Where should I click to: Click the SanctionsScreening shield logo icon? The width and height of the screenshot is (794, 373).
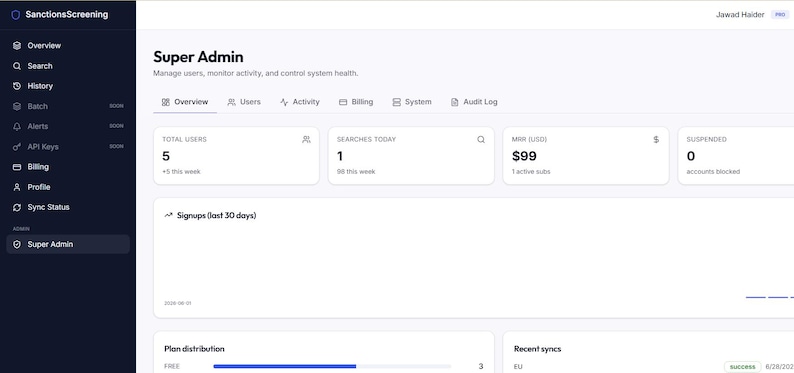(x=16, y=15)
